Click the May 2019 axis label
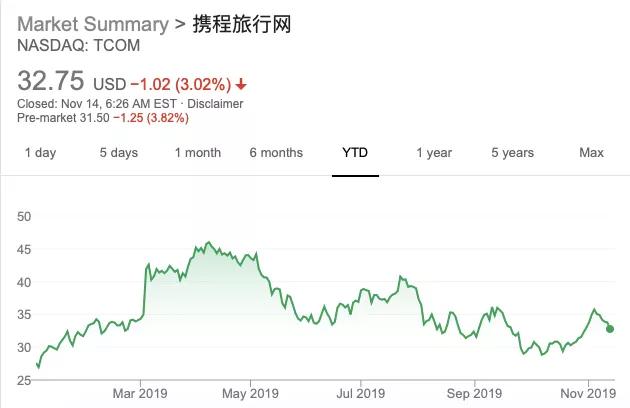Viewport: 630px width, 408px height. click(250, 393)
